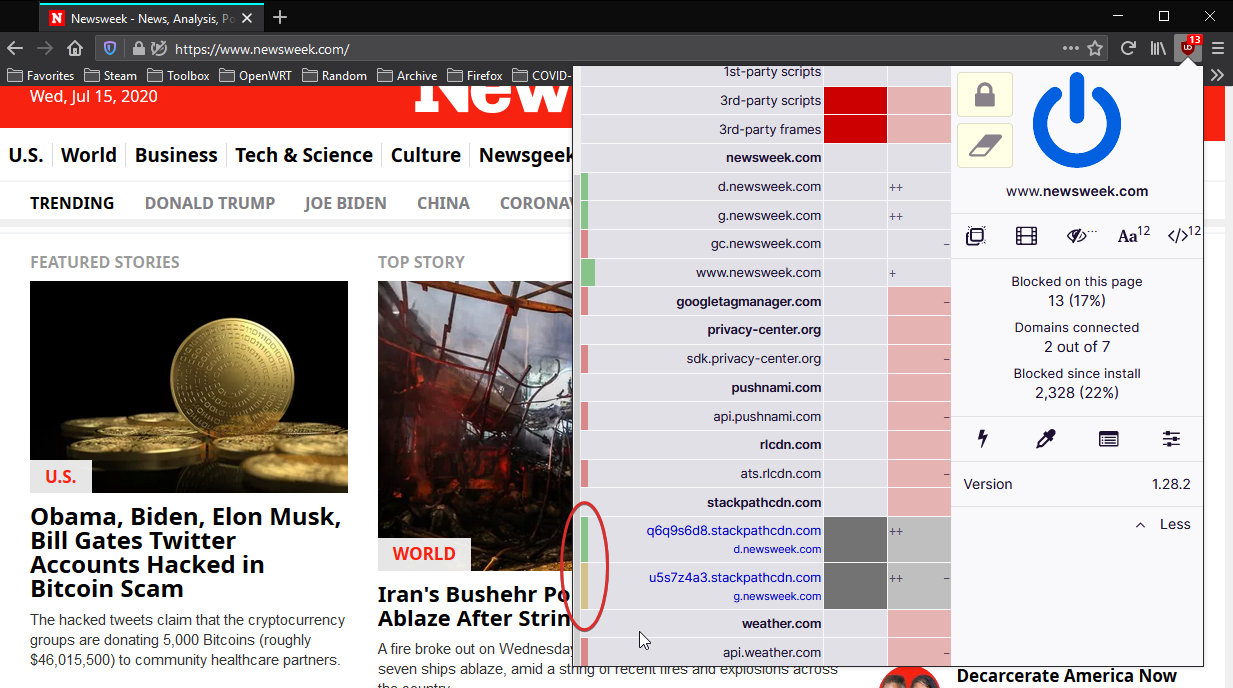
Task: Go back to the previous page
Action: coord(15,48)
